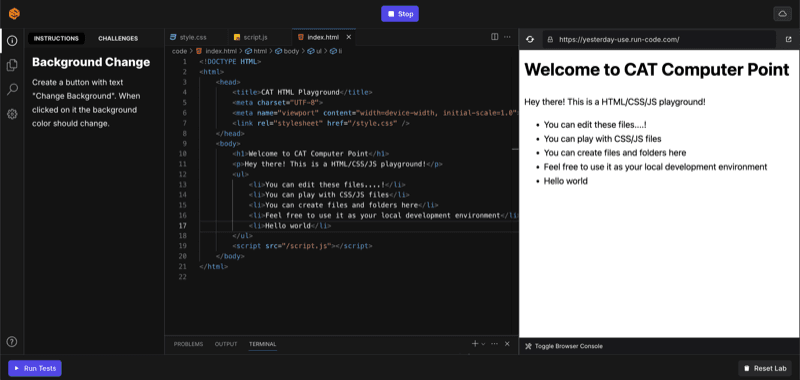
Task: Toggle Browser Console
Action: tap(564, 346)
